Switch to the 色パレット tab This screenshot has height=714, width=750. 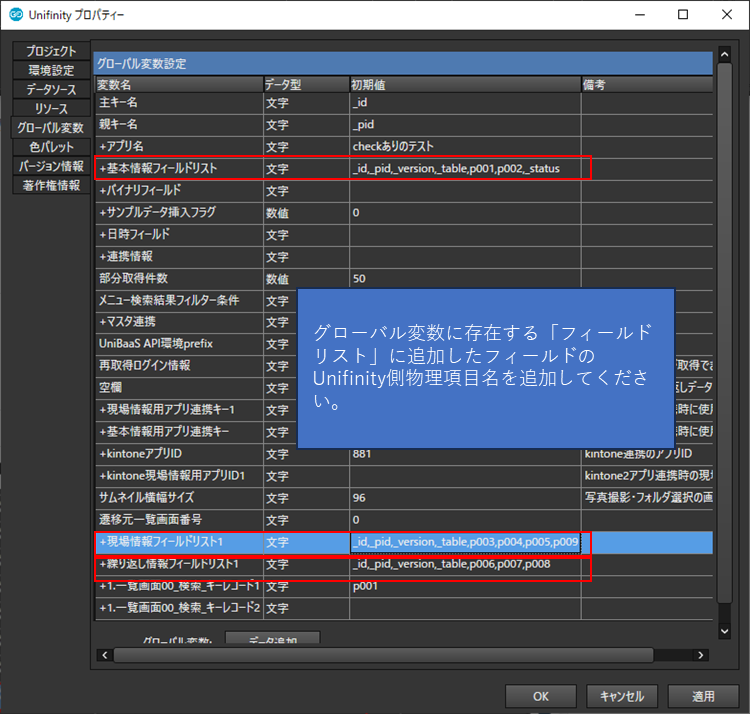coord(51,148)
